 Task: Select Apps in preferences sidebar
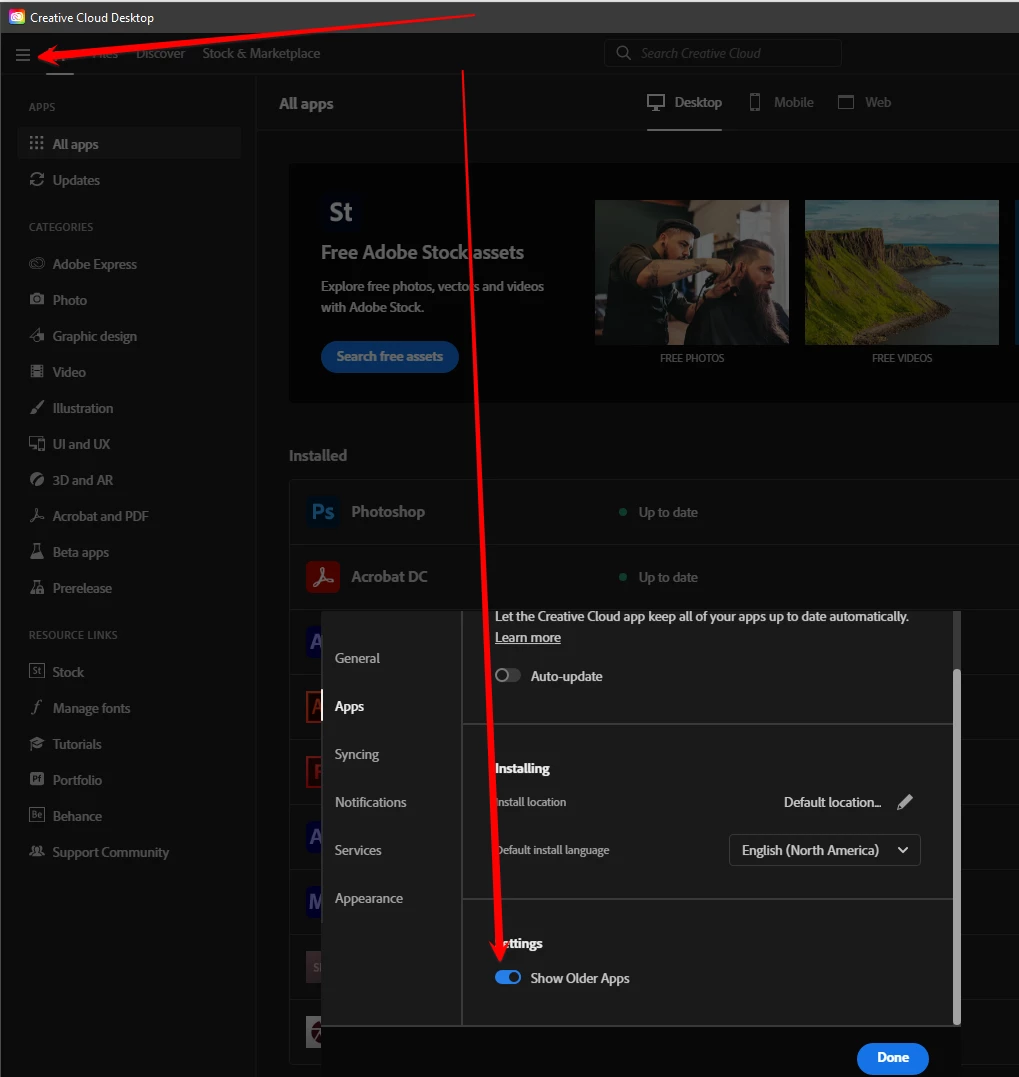pyautogui.click(x=350, y=706)
